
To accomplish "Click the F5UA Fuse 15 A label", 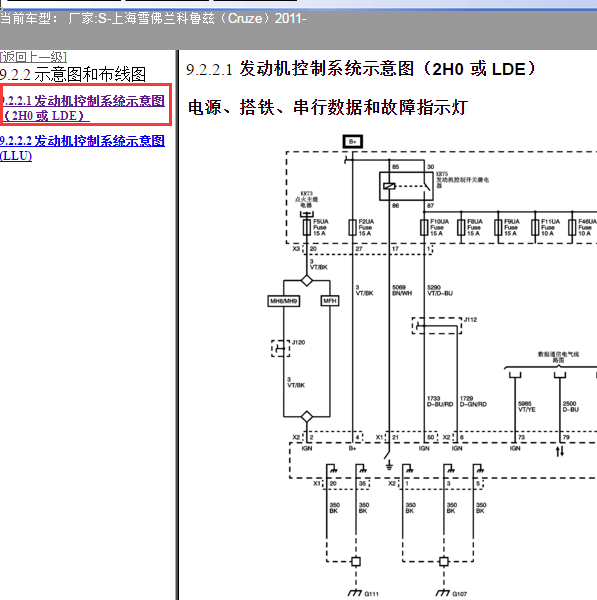I will (x=320, y=227).
